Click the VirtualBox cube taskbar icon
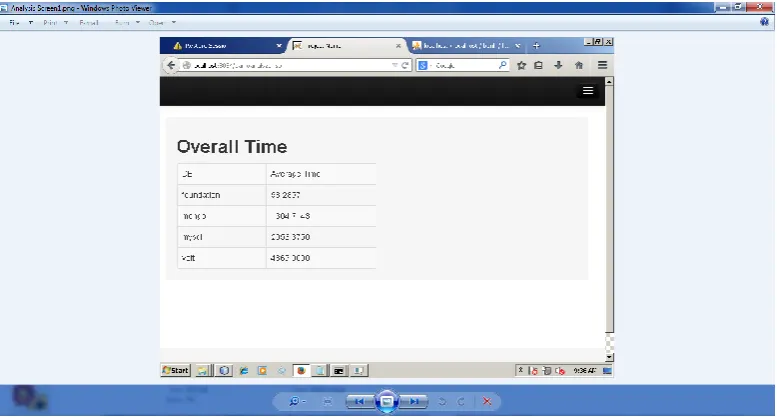 (x=224, y=370)
